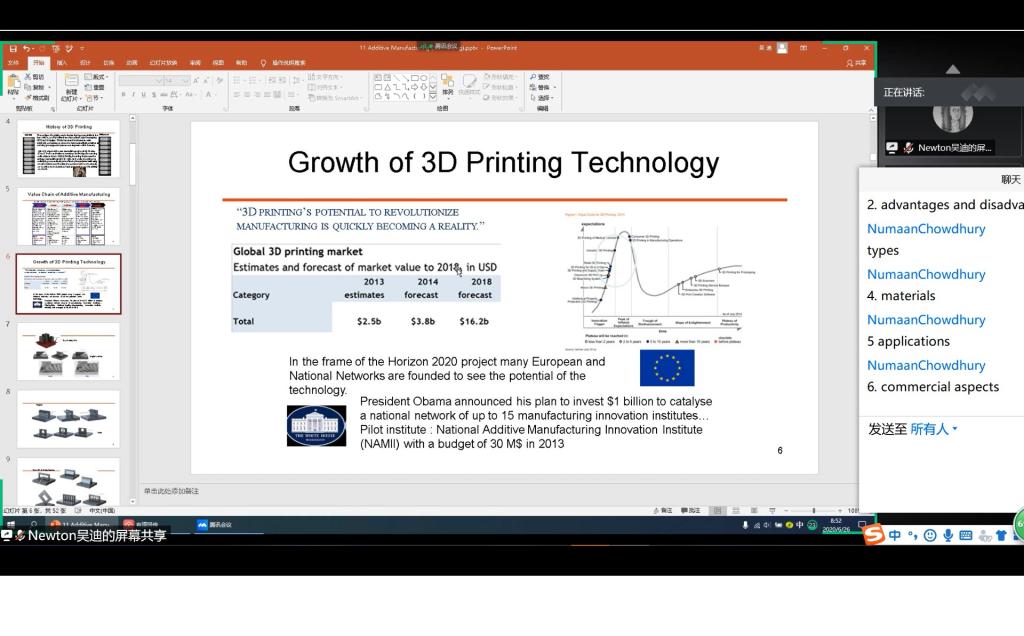The width and height of the screenshot is (1024, 636).
Task: Click the Arrange (排列) icon in ribbon
Action: coord(447,84)
